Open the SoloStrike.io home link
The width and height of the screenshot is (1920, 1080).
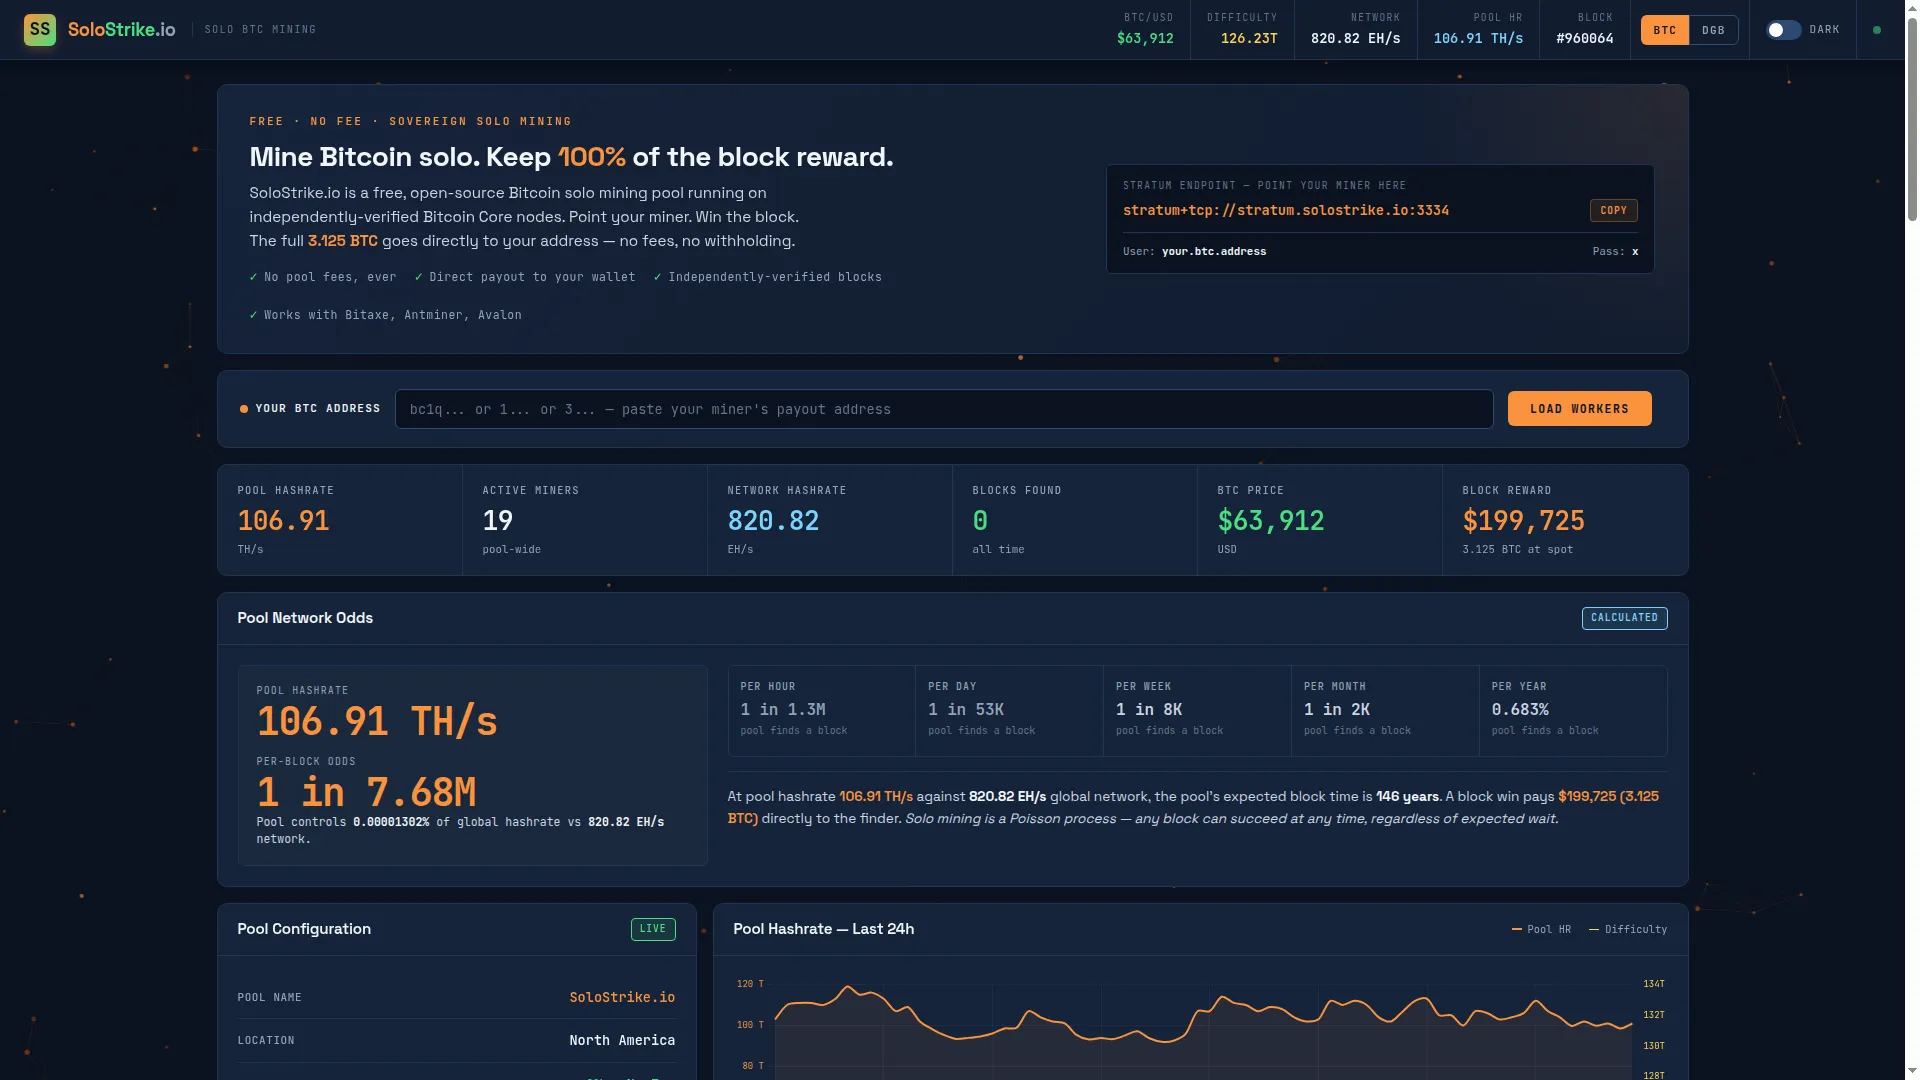pos(121,29)
